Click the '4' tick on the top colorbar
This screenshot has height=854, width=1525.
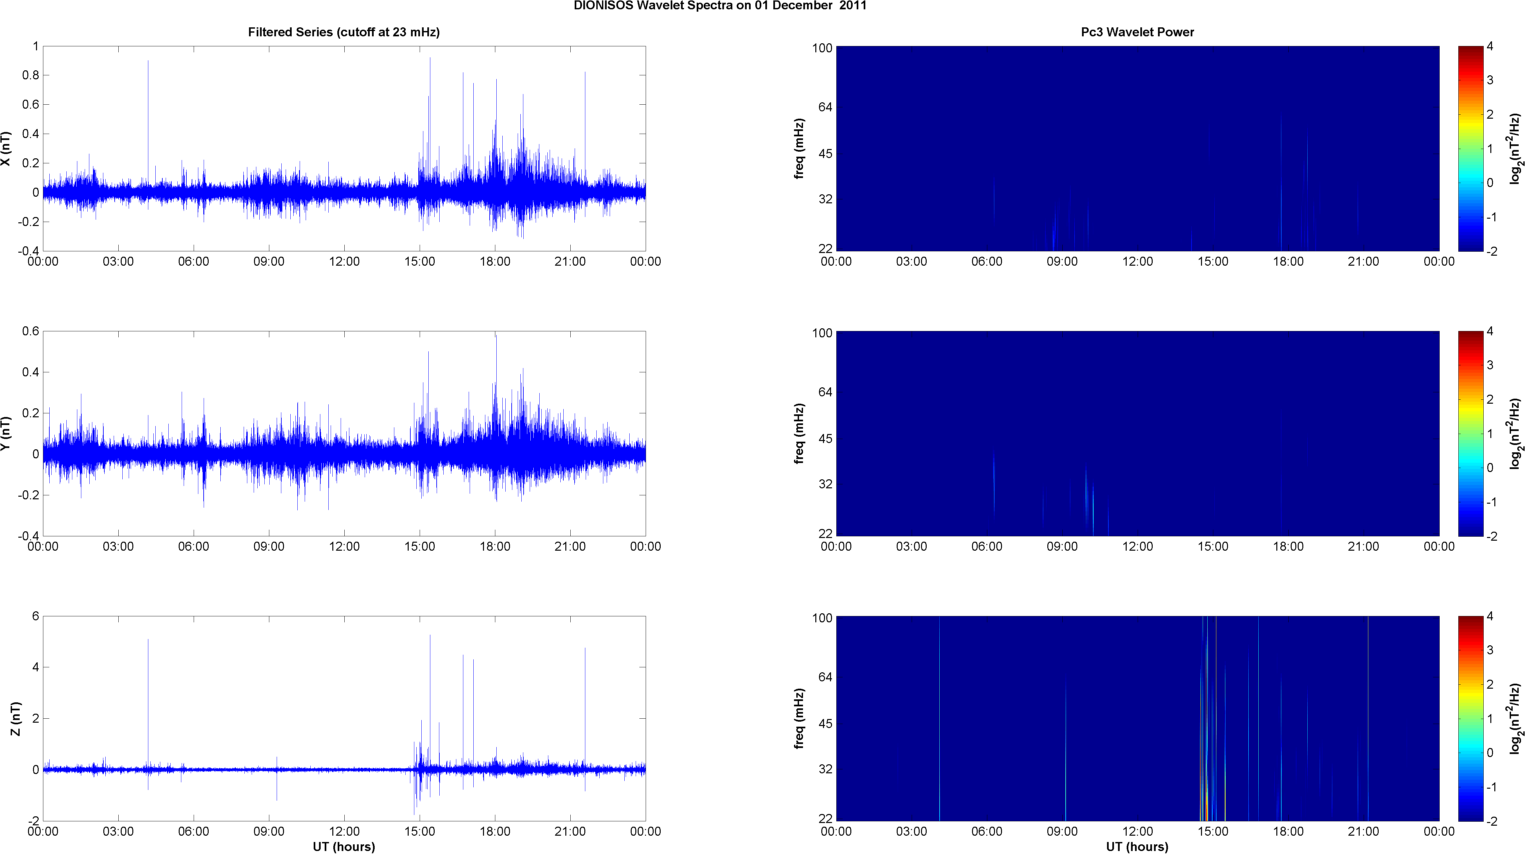pos(1490,47)
